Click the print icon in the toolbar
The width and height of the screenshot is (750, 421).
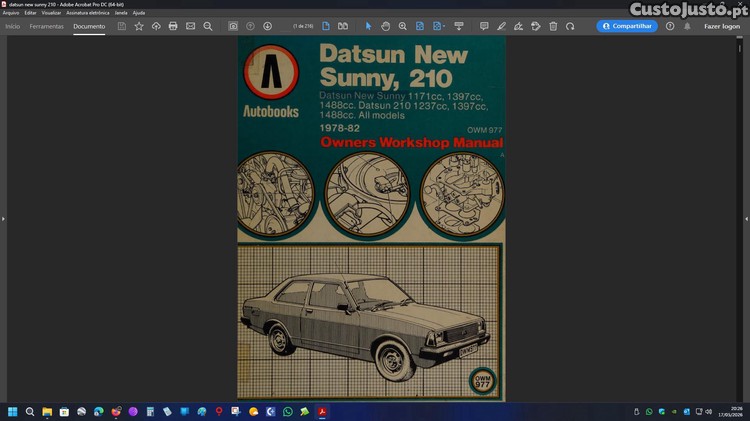pyautogui.click(x=173, y=26)
